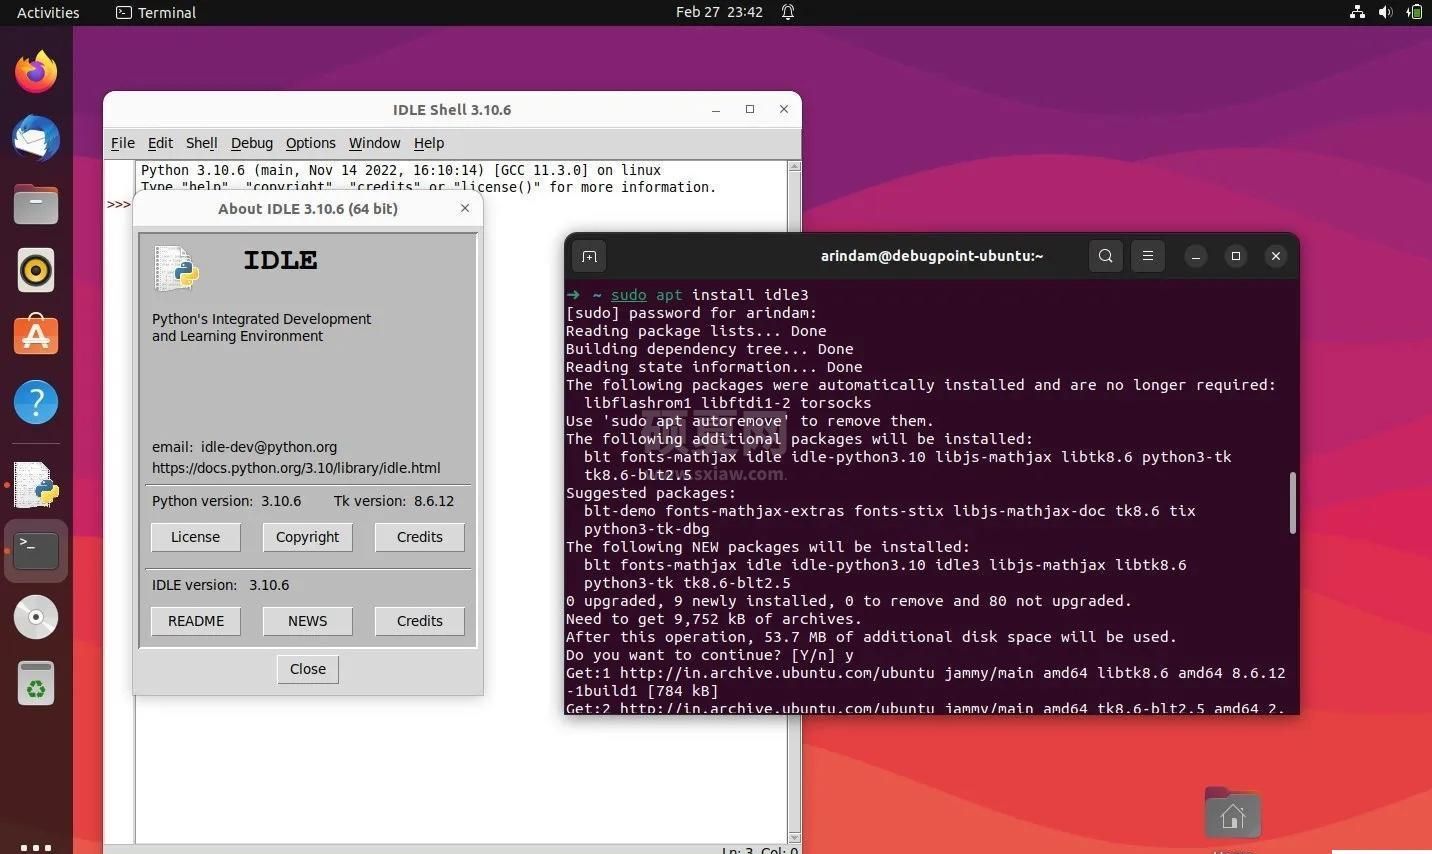Open Ubuntu Software from the dock
Screen dimensions: 1432x854
click(x=36, y=336)
